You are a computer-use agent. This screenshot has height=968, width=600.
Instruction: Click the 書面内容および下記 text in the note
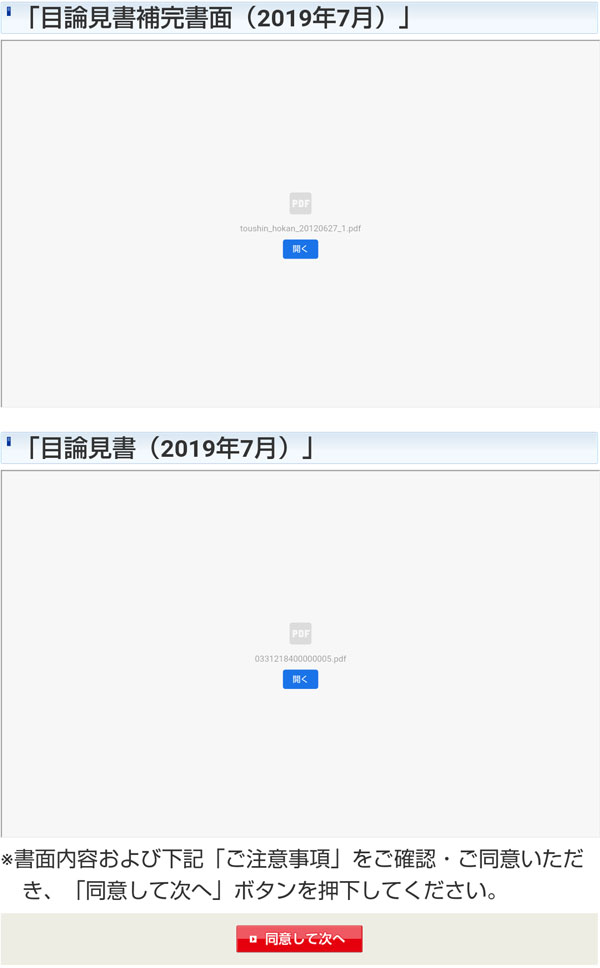pos(109,859)
